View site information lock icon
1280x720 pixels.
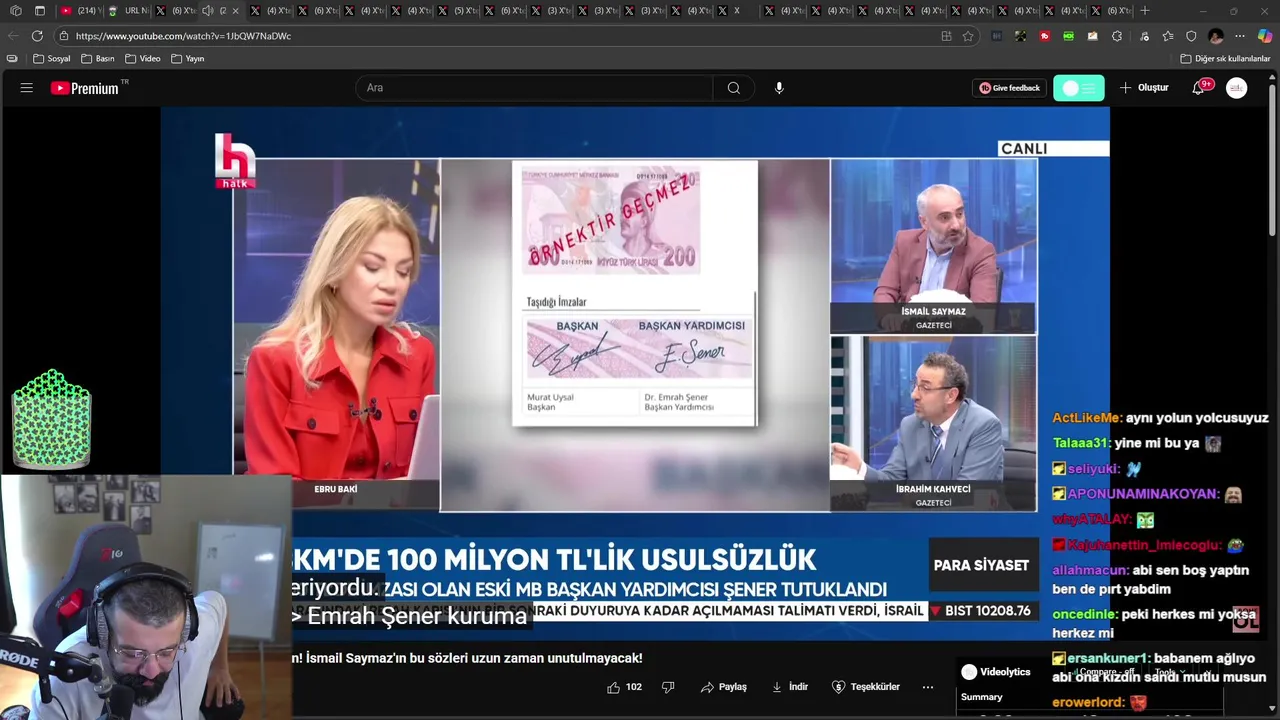coord(64,36)
